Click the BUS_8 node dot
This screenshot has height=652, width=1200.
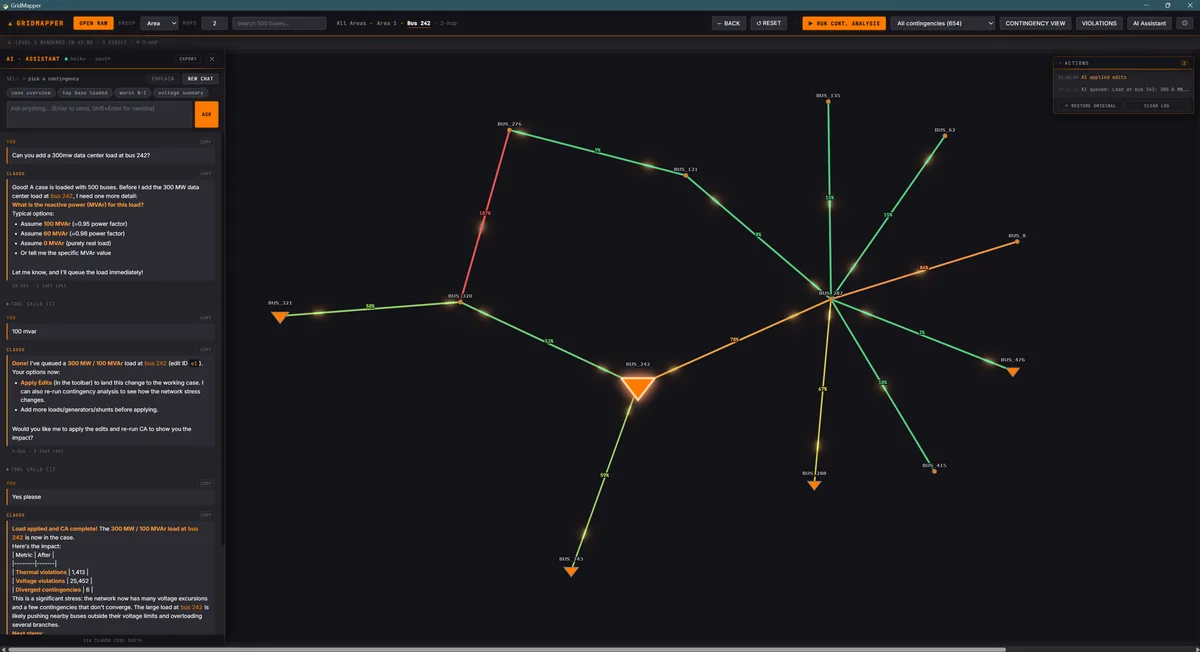tap(1017, 242)
